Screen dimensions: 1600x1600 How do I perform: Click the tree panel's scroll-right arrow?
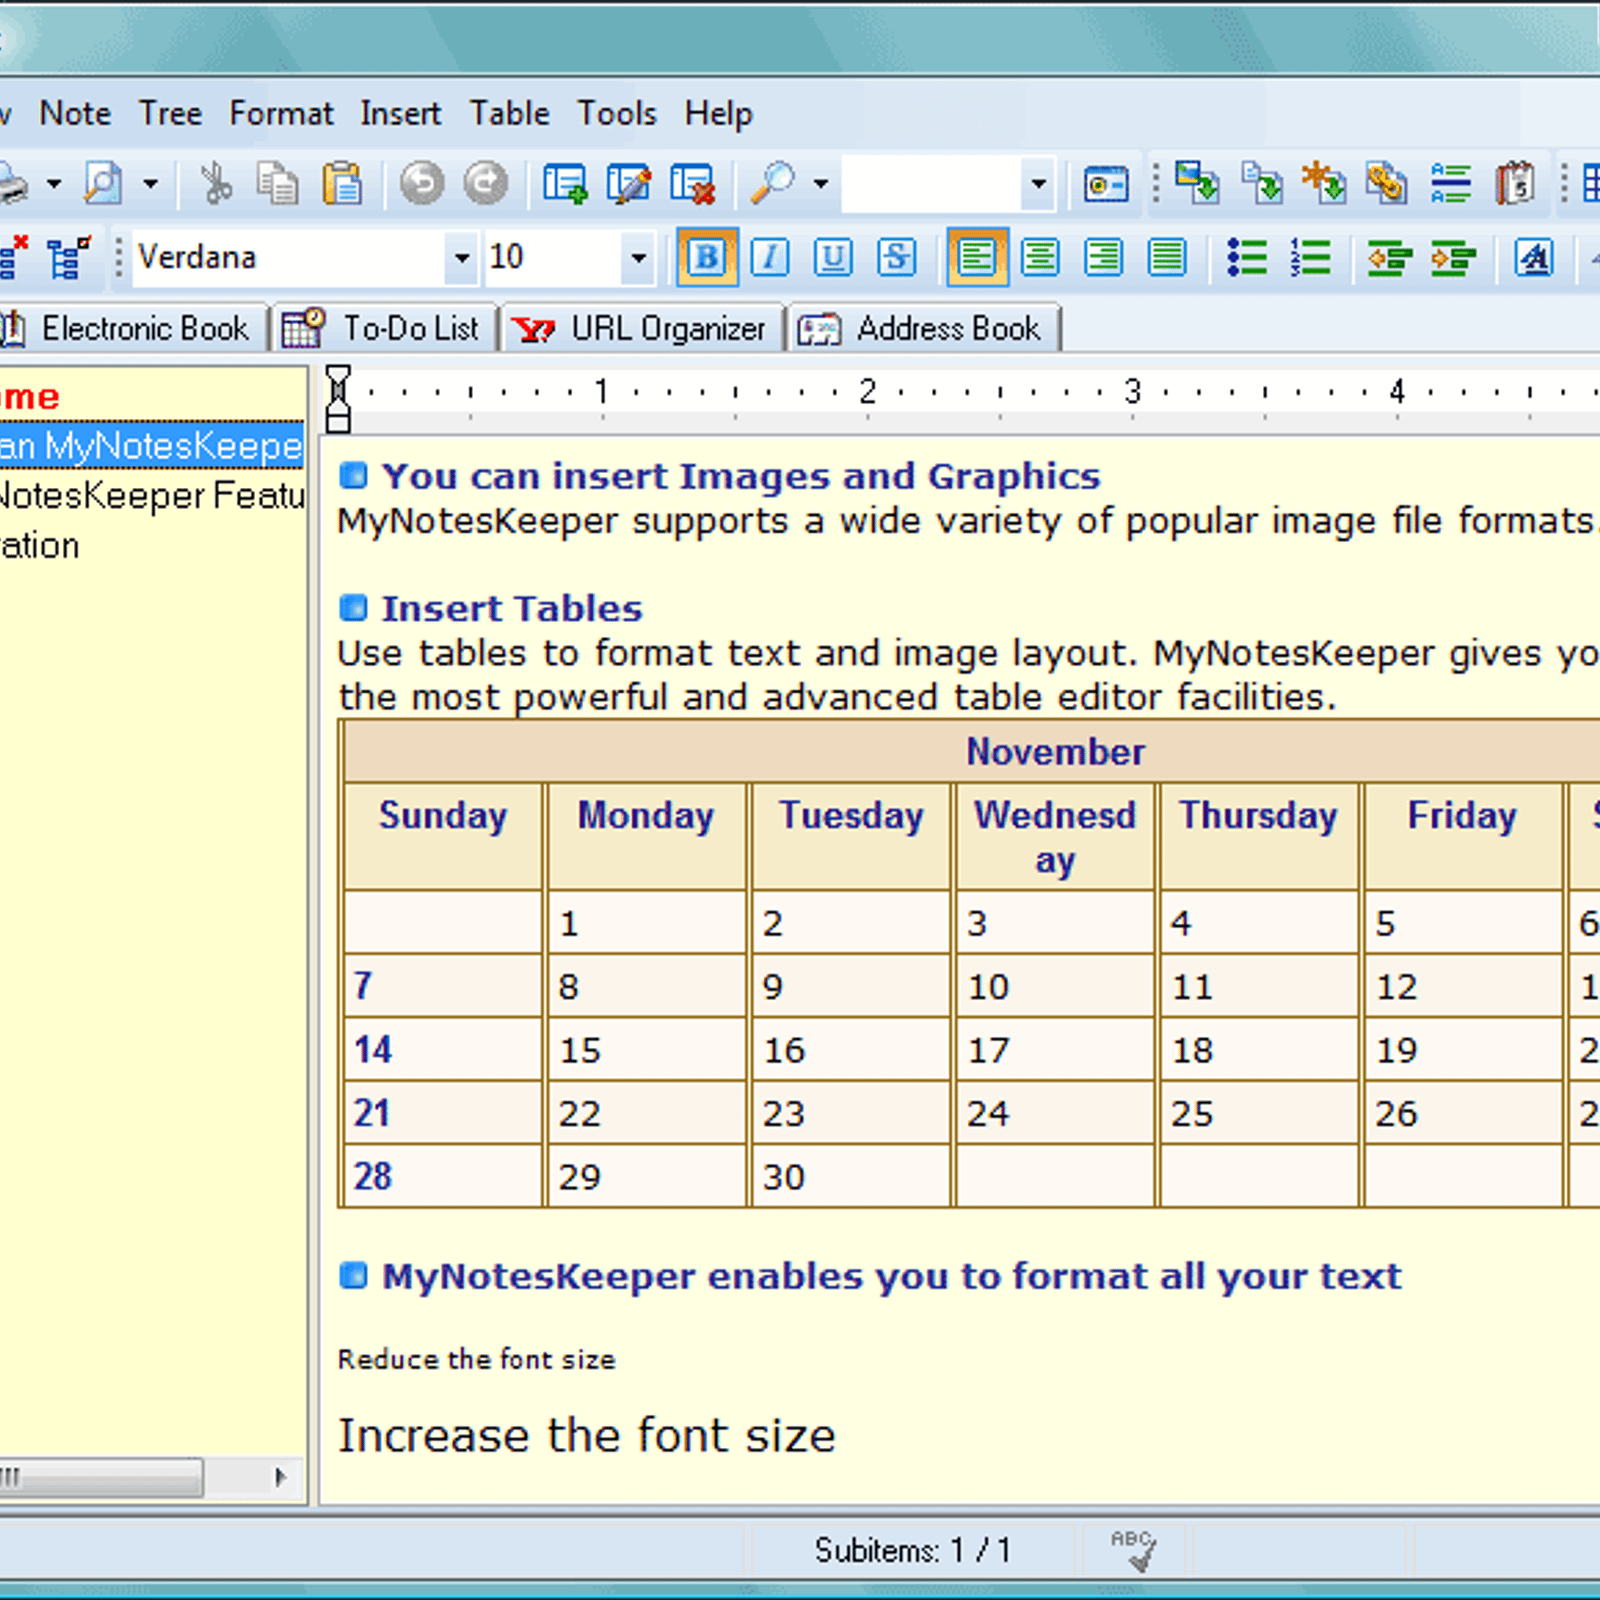(280, 1477)
